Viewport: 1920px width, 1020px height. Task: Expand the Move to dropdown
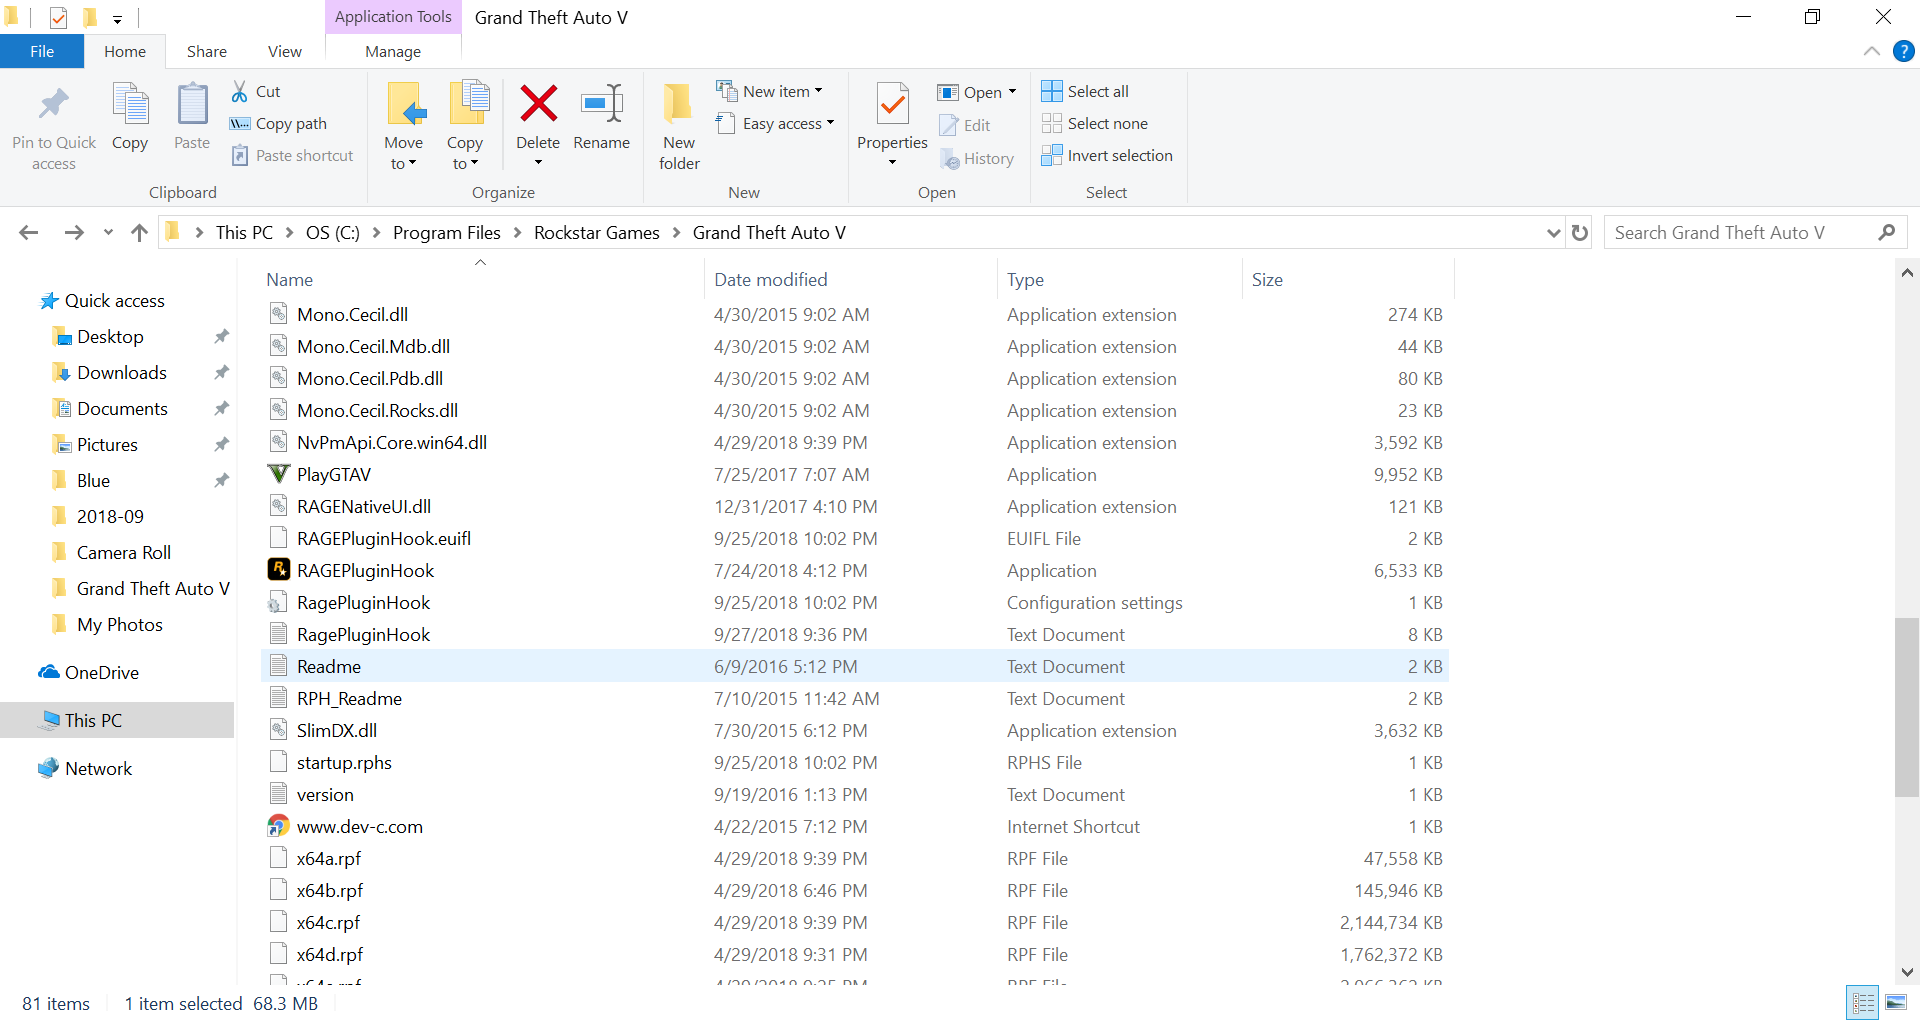click(x=403, y=164)
